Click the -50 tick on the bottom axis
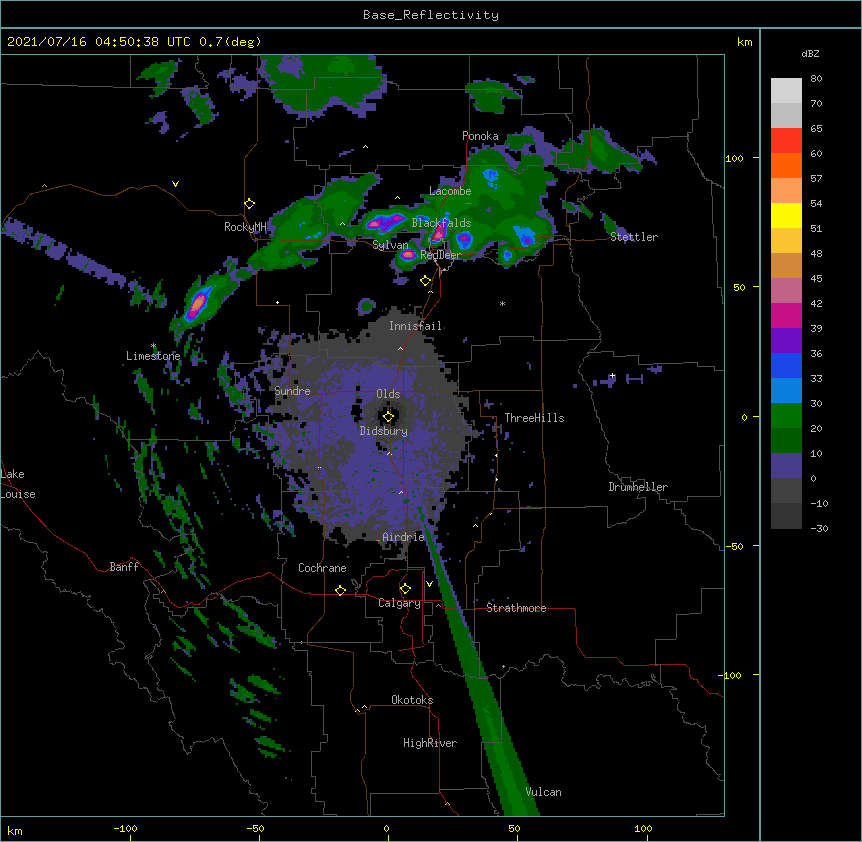The image size is (862, 842). (x=255, y=828)
